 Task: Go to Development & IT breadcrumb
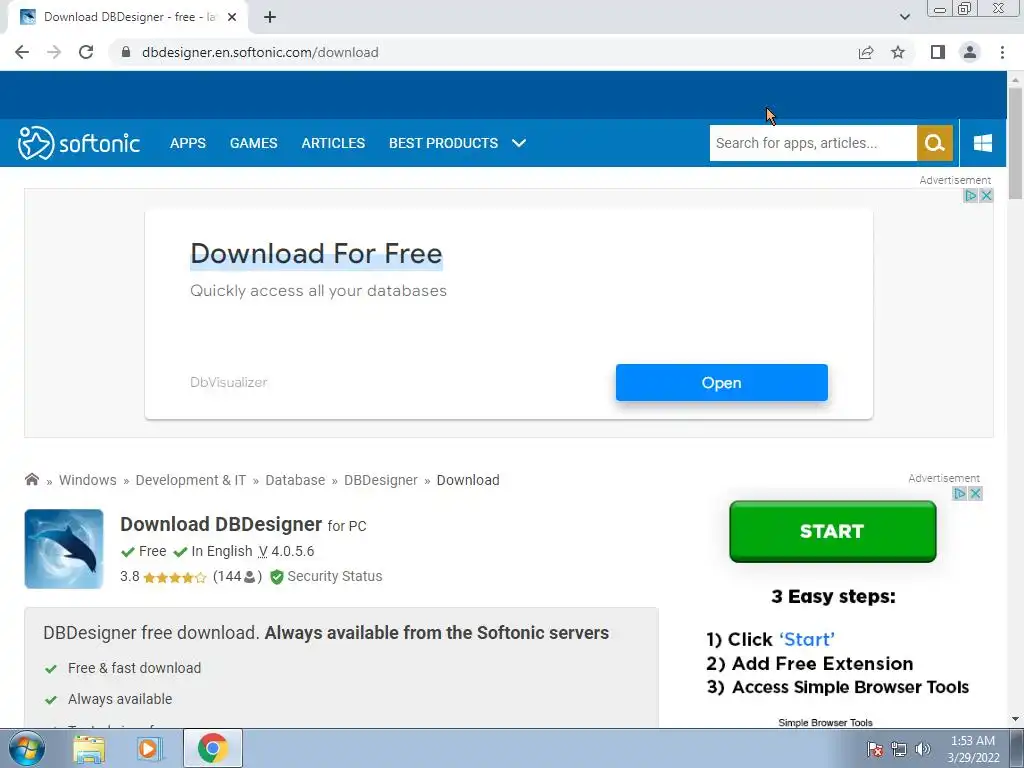(x=191, y=480)
